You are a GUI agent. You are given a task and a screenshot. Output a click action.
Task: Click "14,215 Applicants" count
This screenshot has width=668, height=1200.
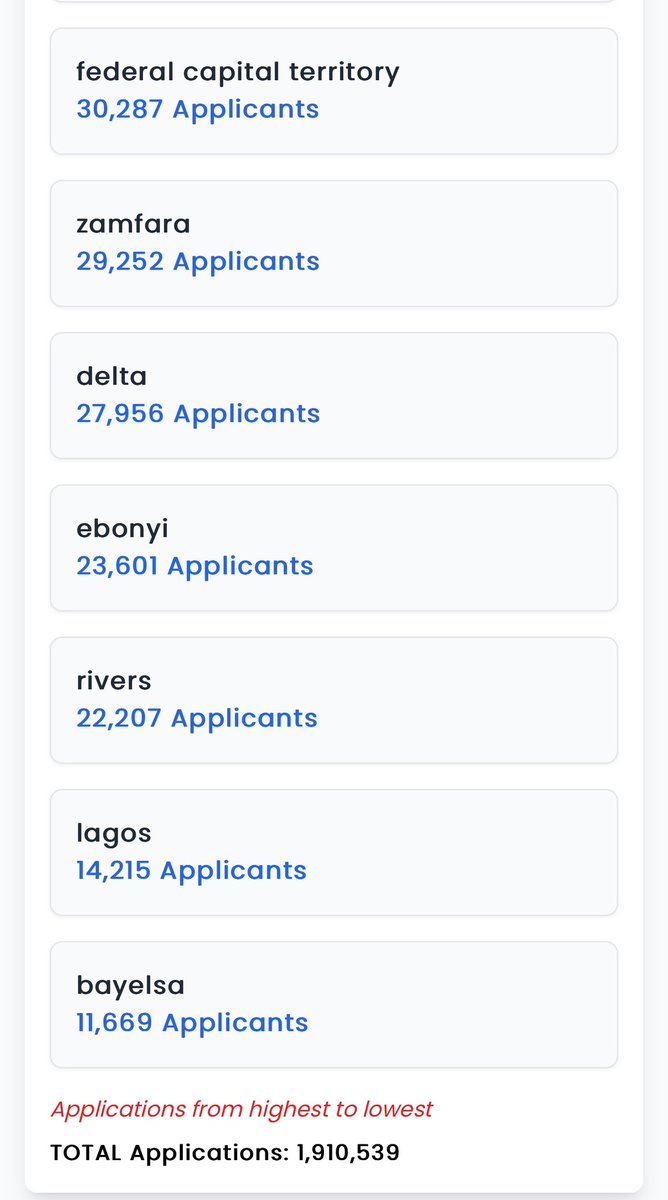pos(191,871)
